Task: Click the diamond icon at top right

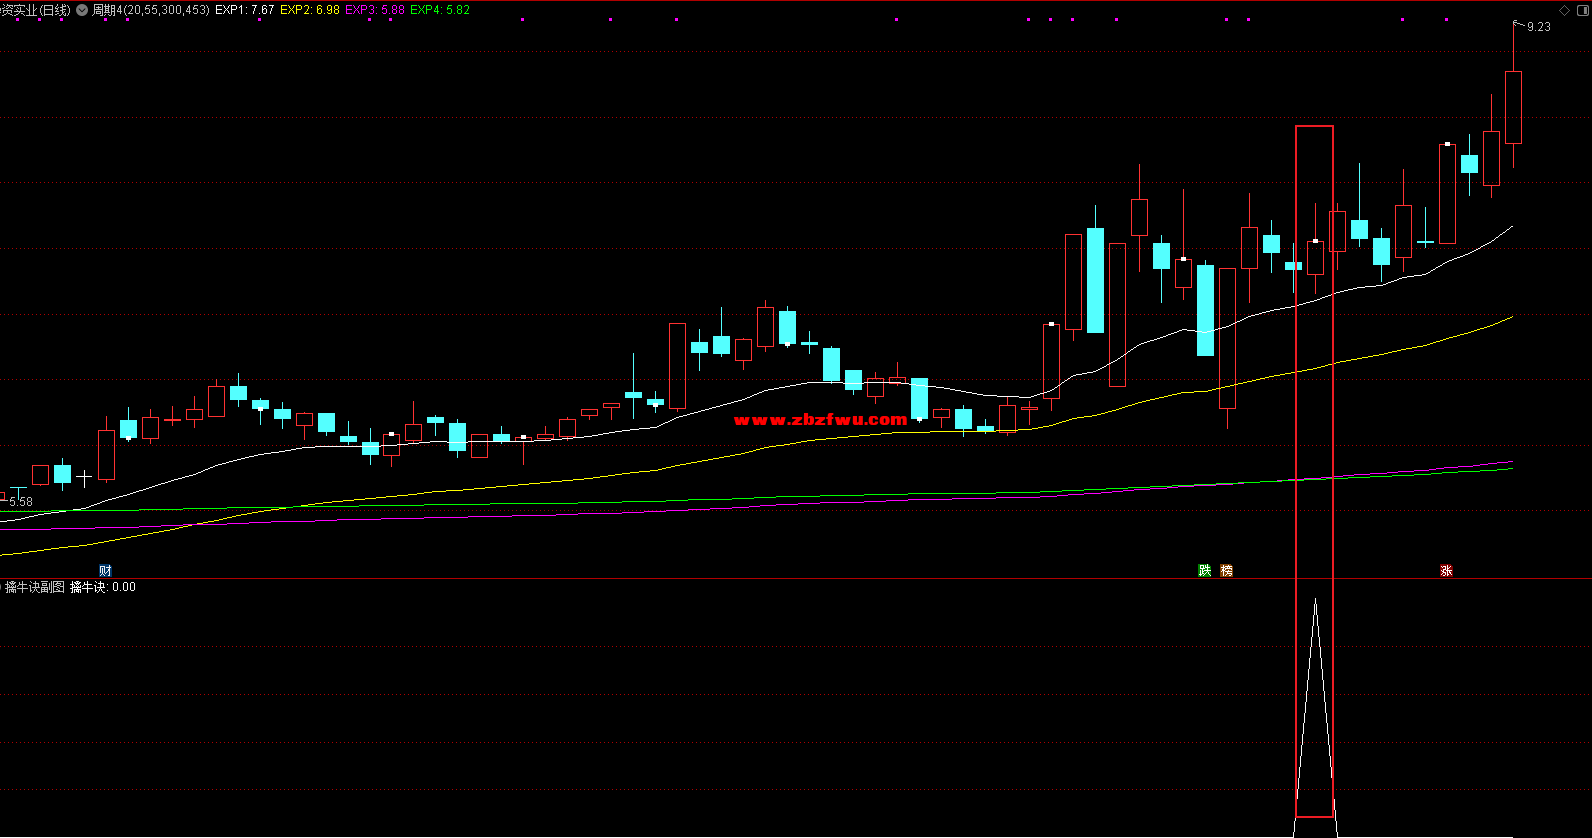Action: [1565, 10]
